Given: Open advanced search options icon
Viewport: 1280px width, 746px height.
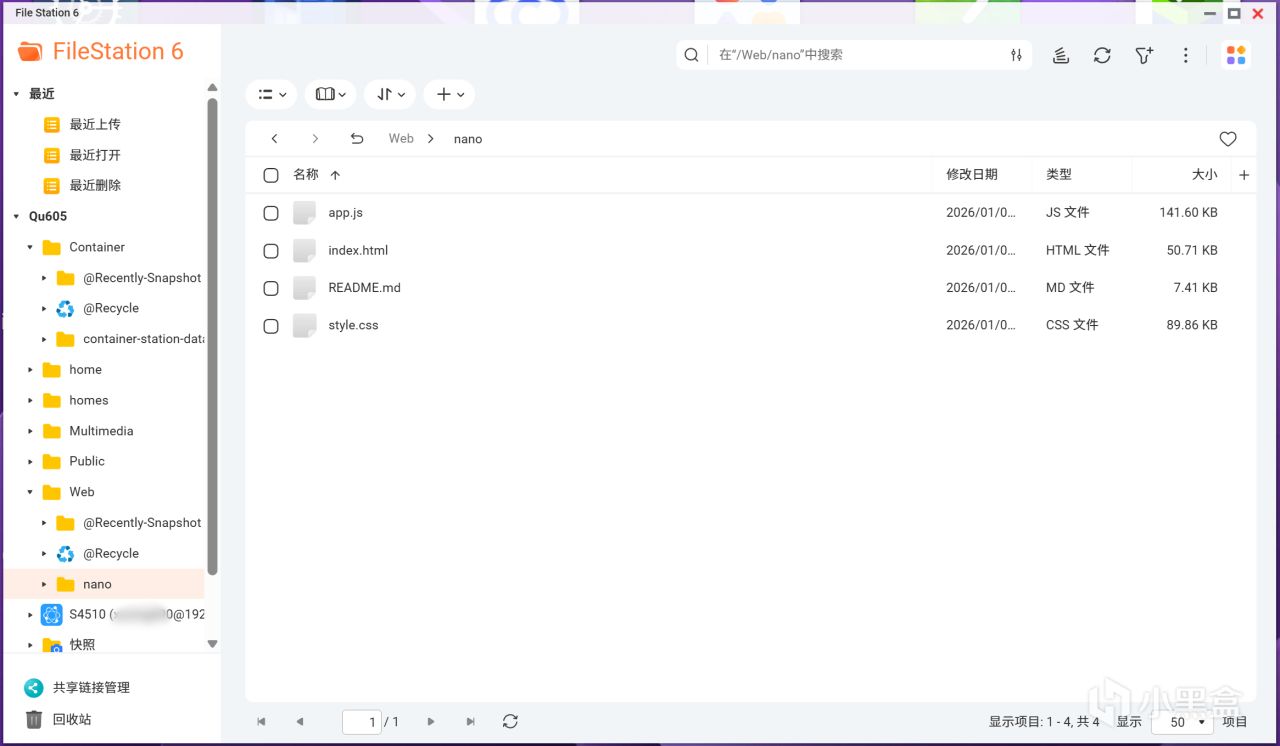Looking at the screenshot, I should coord(1016,55).
